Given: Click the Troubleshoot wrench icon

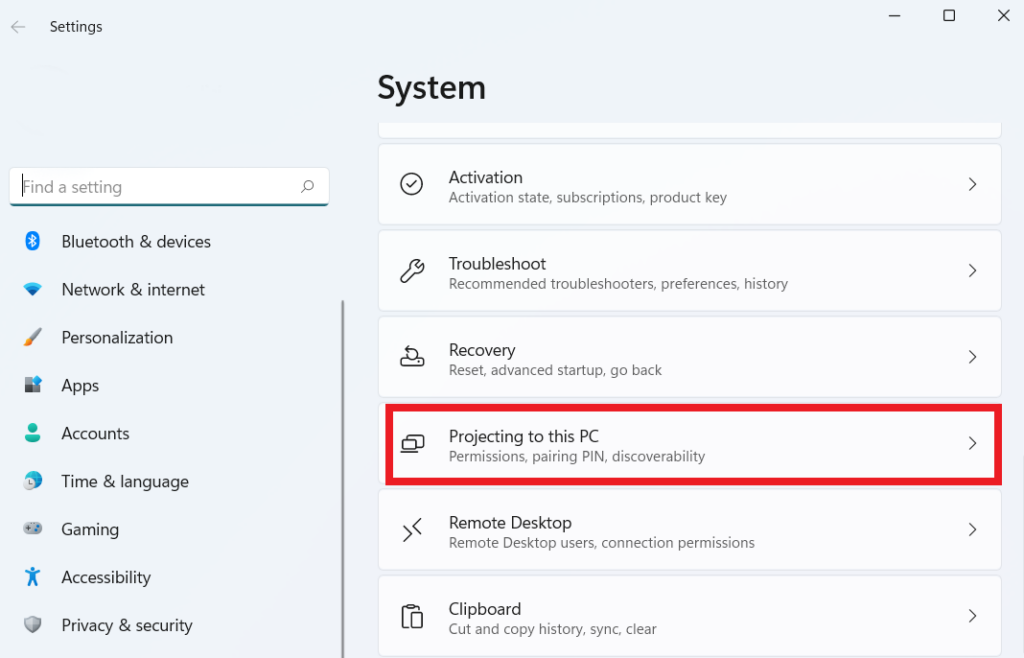Looking at the screenshot, I should coord(412,270).
